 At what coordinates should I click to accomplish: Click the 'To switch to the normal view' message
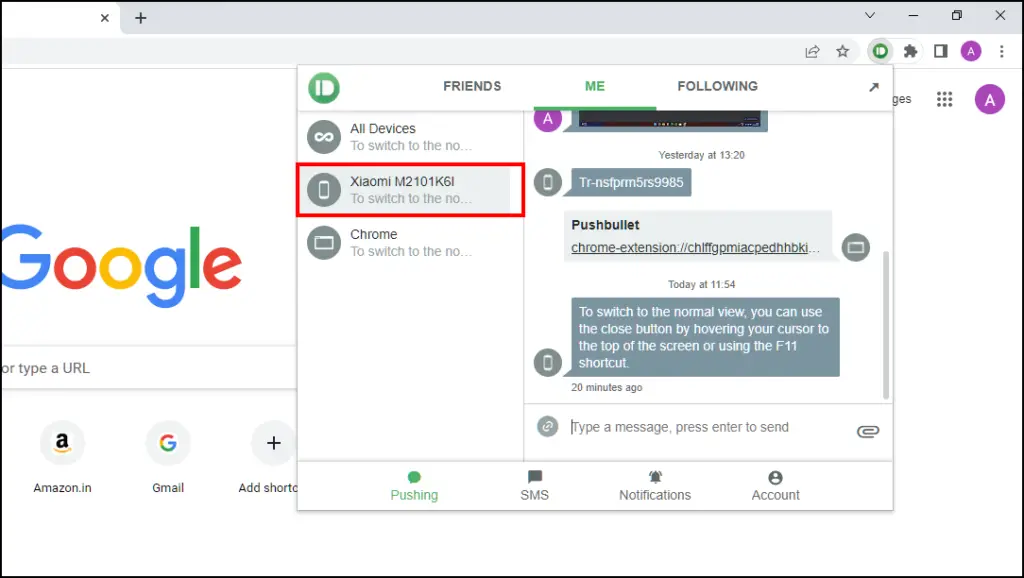coord(705,337)
